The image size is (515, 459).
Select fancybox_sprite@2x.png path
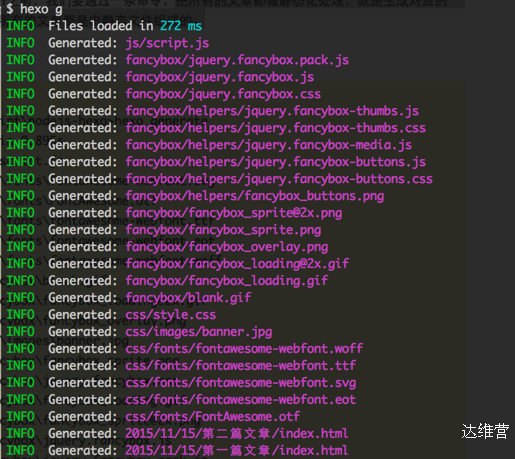point(234,213)
